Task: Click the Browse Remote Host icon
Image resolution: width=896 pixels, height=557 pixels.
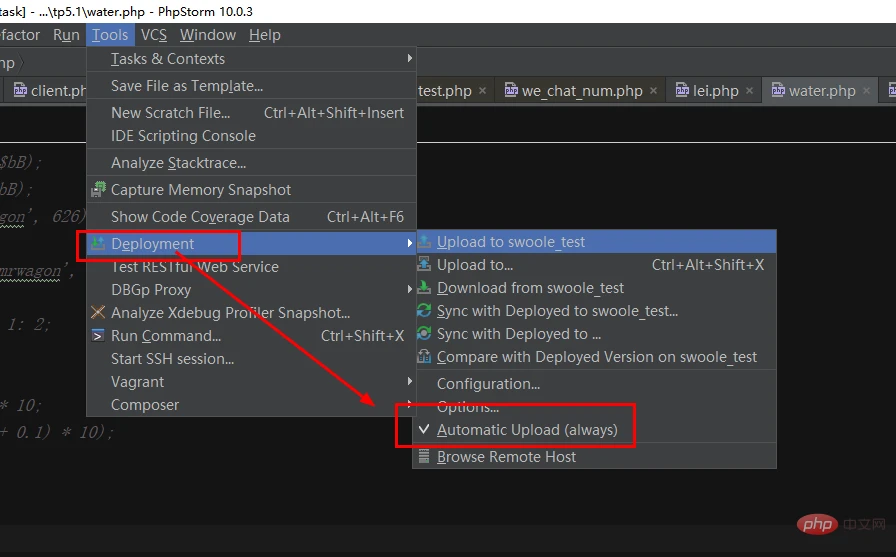Action: (424, 457)
